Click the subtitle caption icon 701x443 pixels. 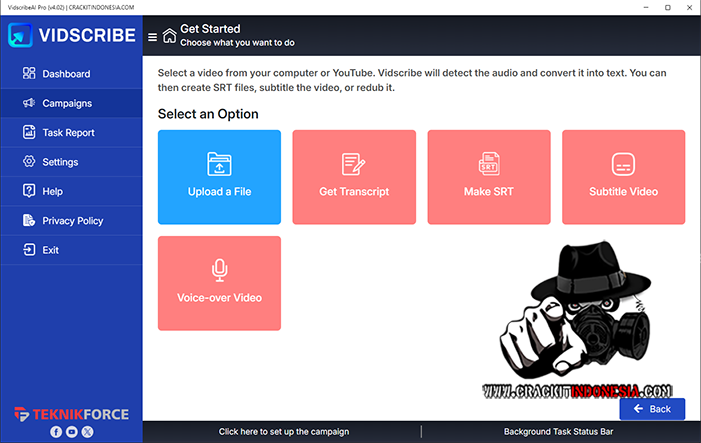(x=623, y=164)
